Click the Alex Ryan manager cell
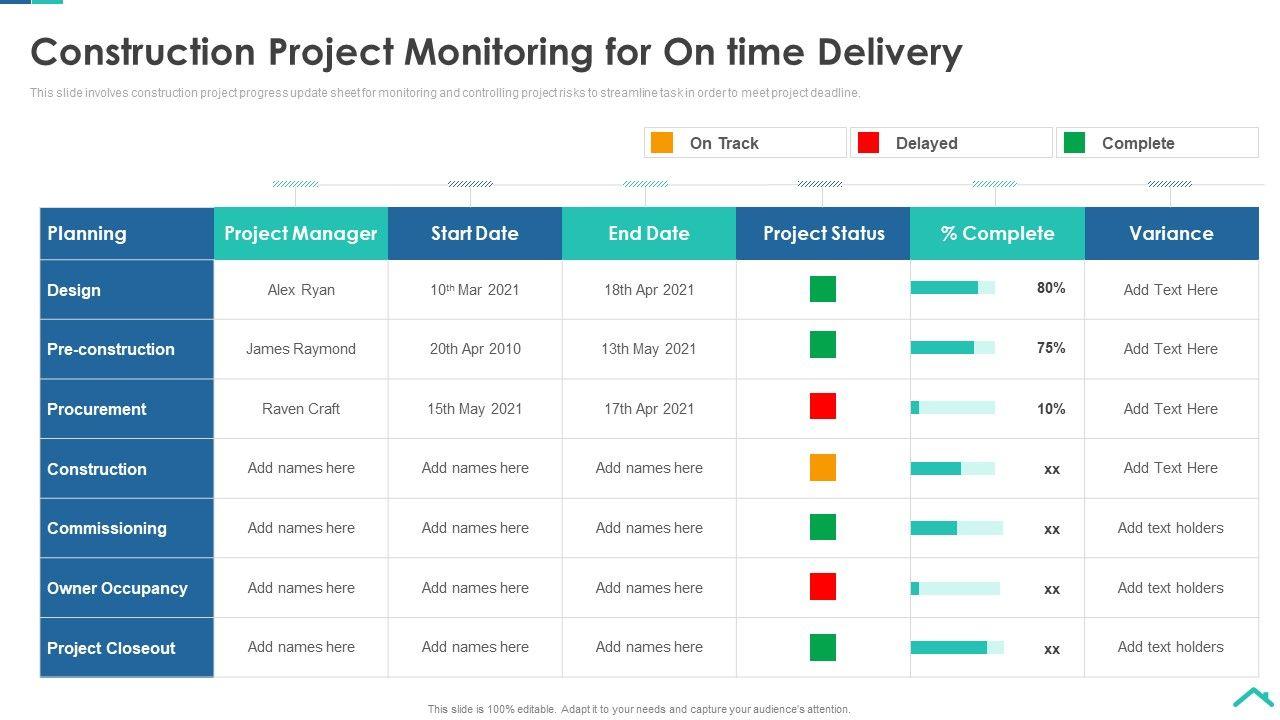The height and width of the screenshot is (720, 1280). point(301,290)
